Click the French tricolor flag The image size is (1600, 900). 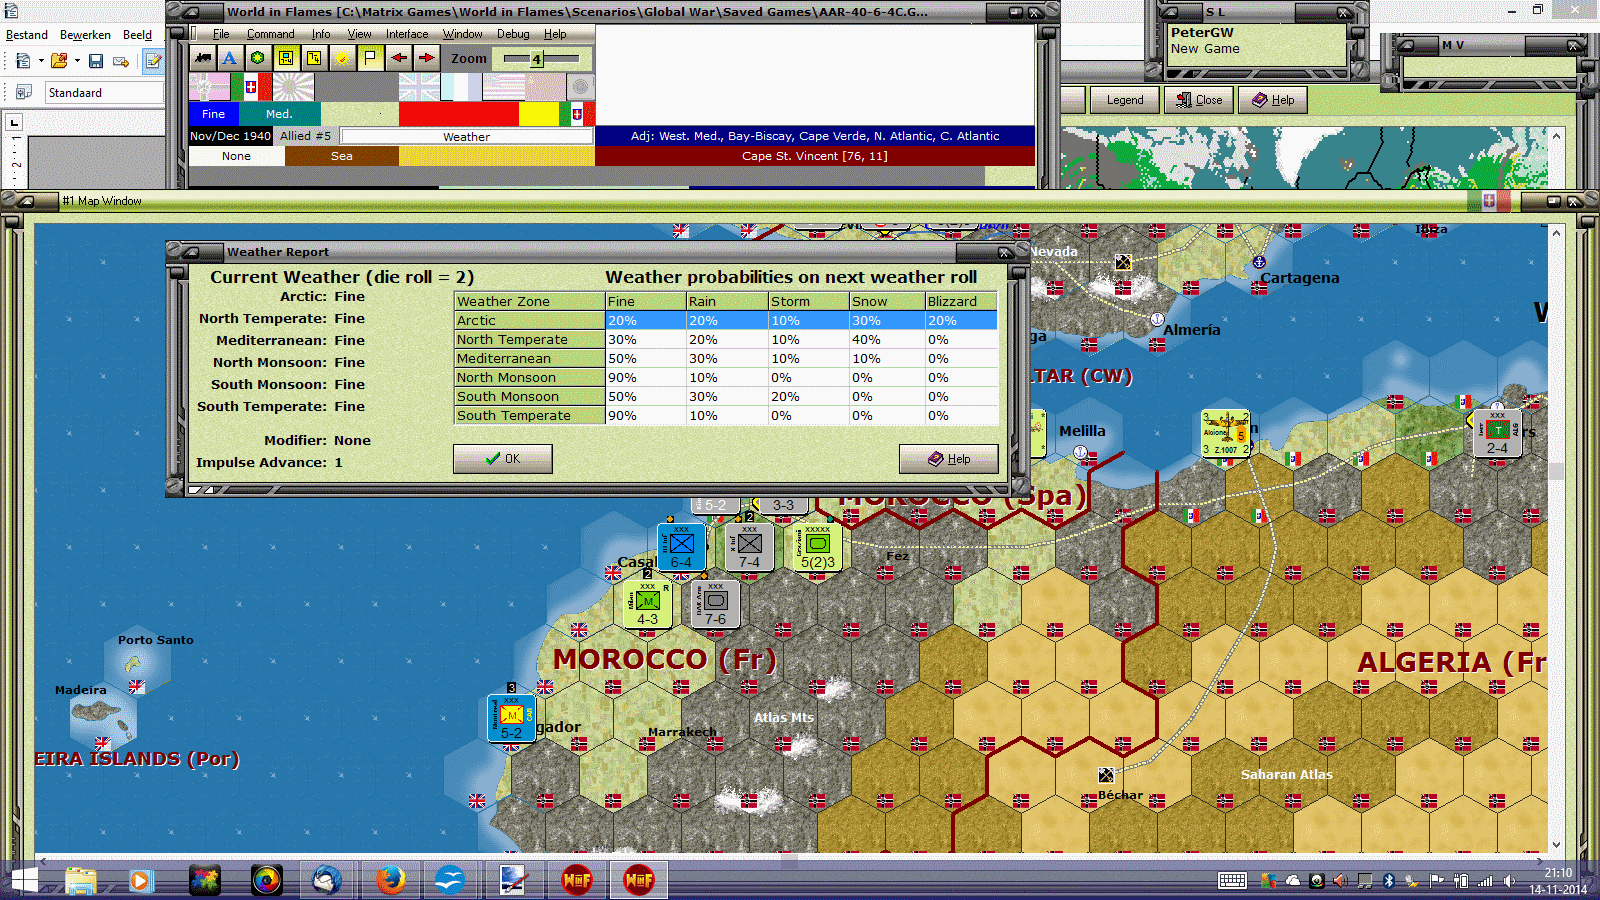(x=461, y=87)
